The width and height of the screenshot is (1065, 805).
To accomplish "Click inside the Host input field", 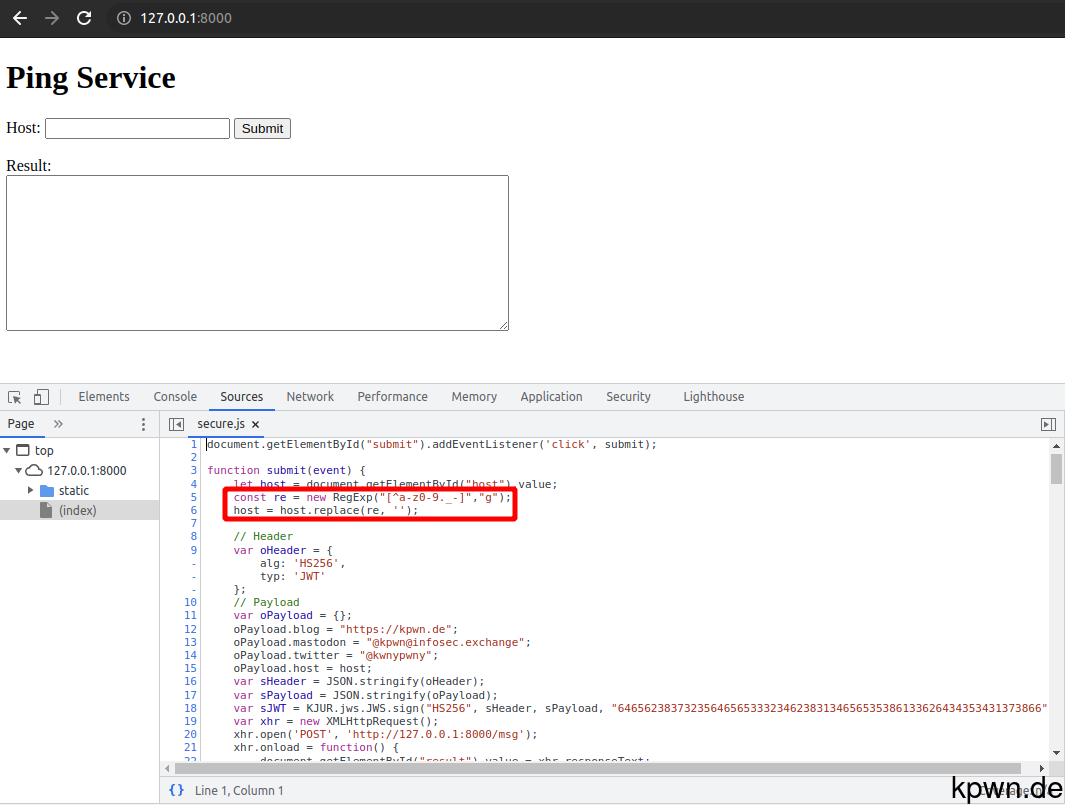I will pos(137,128).
